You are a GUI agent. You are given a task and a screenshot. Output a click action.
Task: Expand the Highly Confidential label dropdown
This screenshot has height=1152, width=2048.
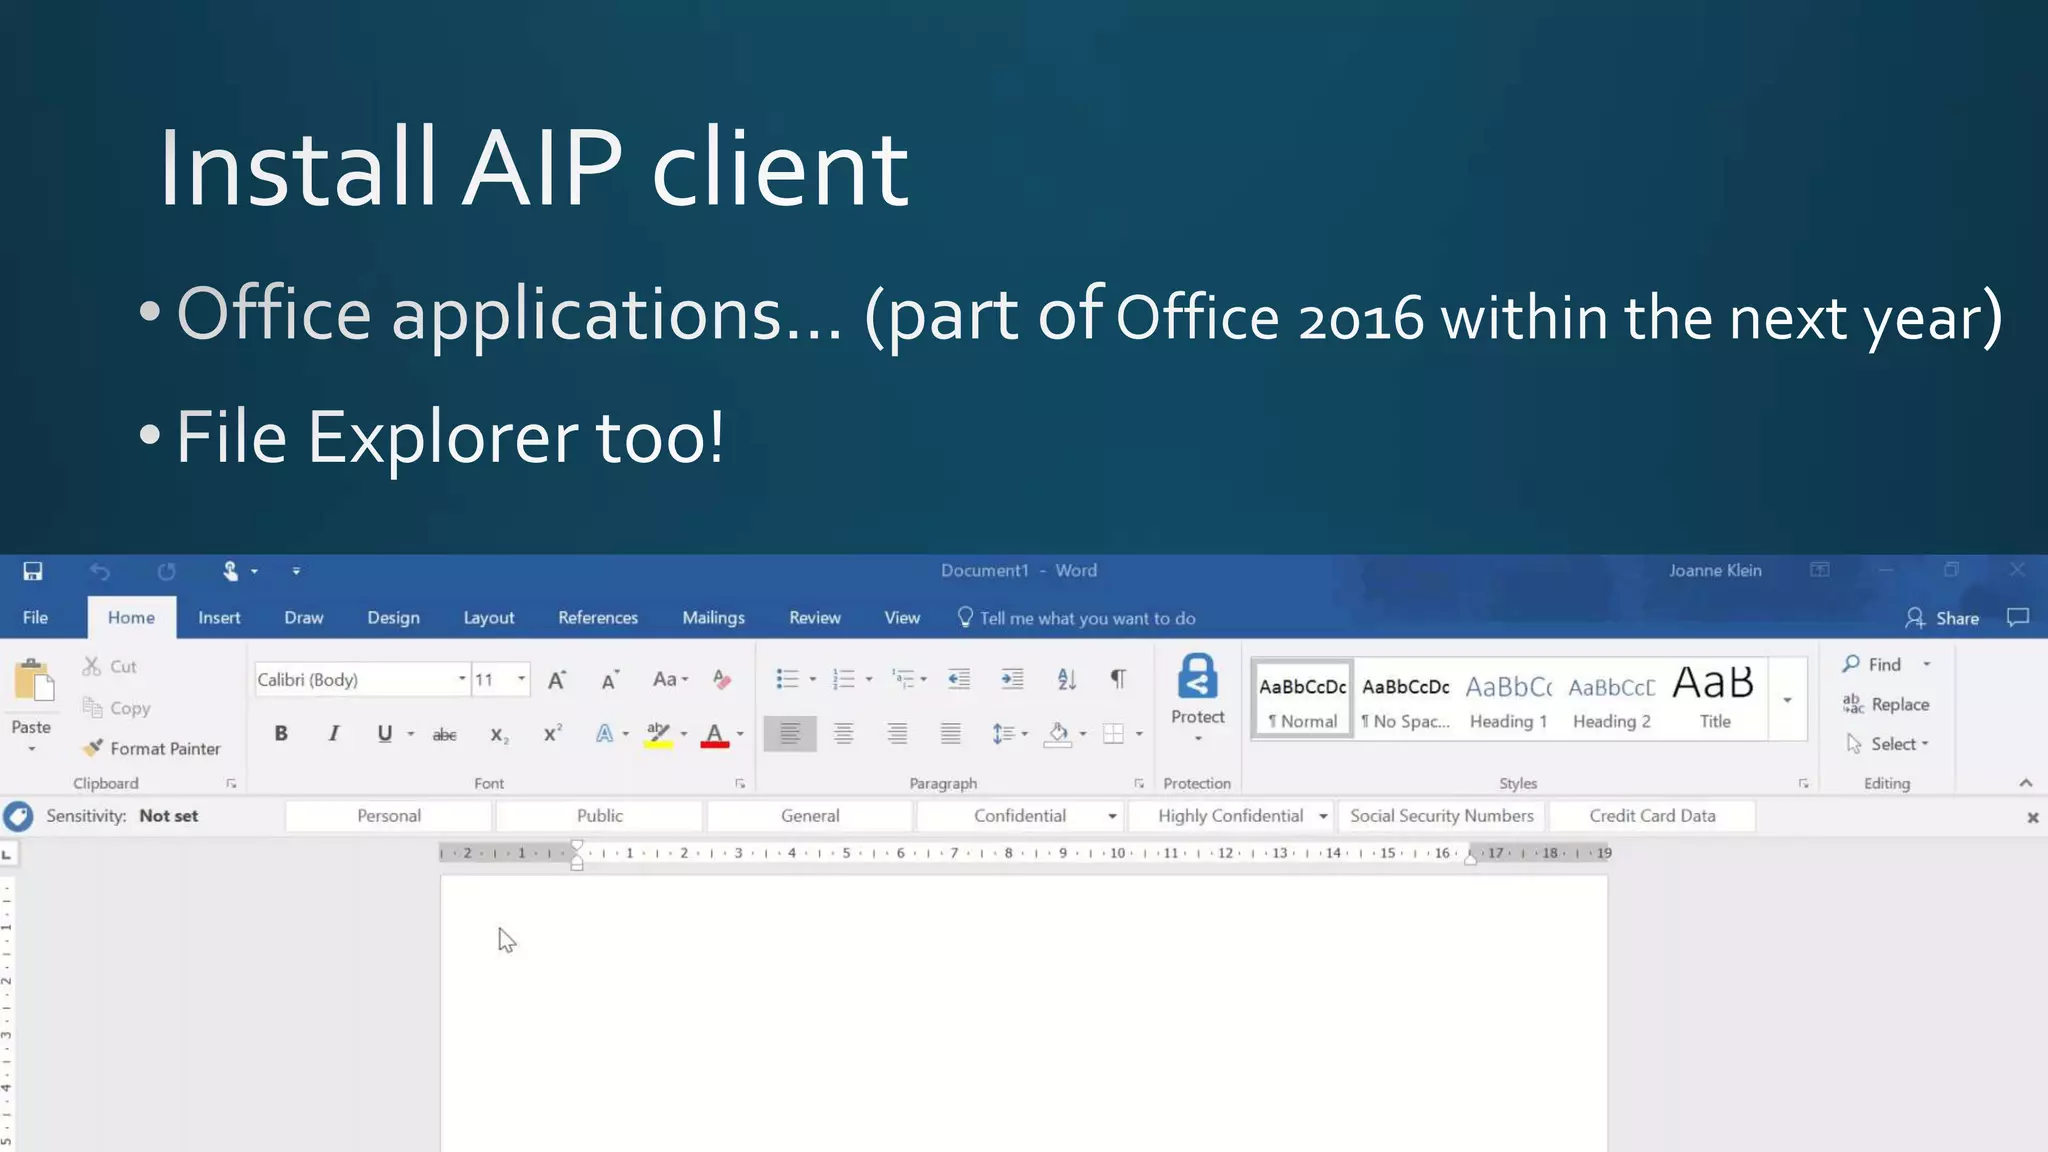coord(1323,816)
